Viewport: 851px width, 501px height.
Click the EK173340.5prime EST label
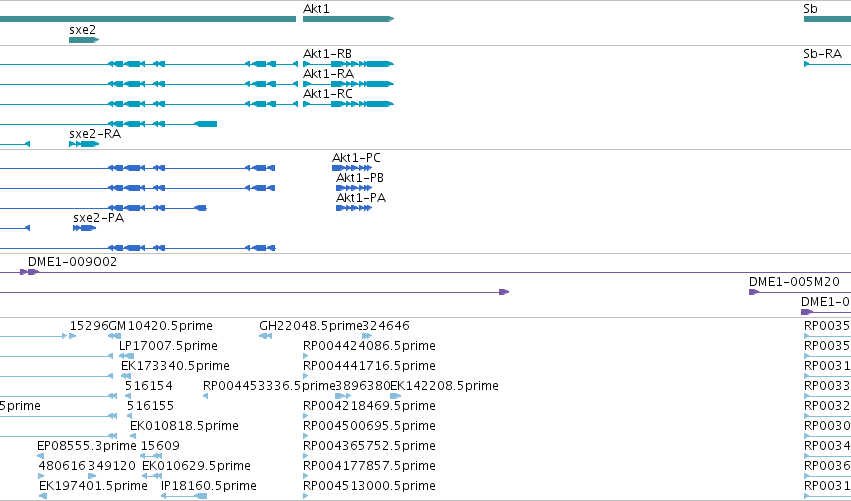175,366
